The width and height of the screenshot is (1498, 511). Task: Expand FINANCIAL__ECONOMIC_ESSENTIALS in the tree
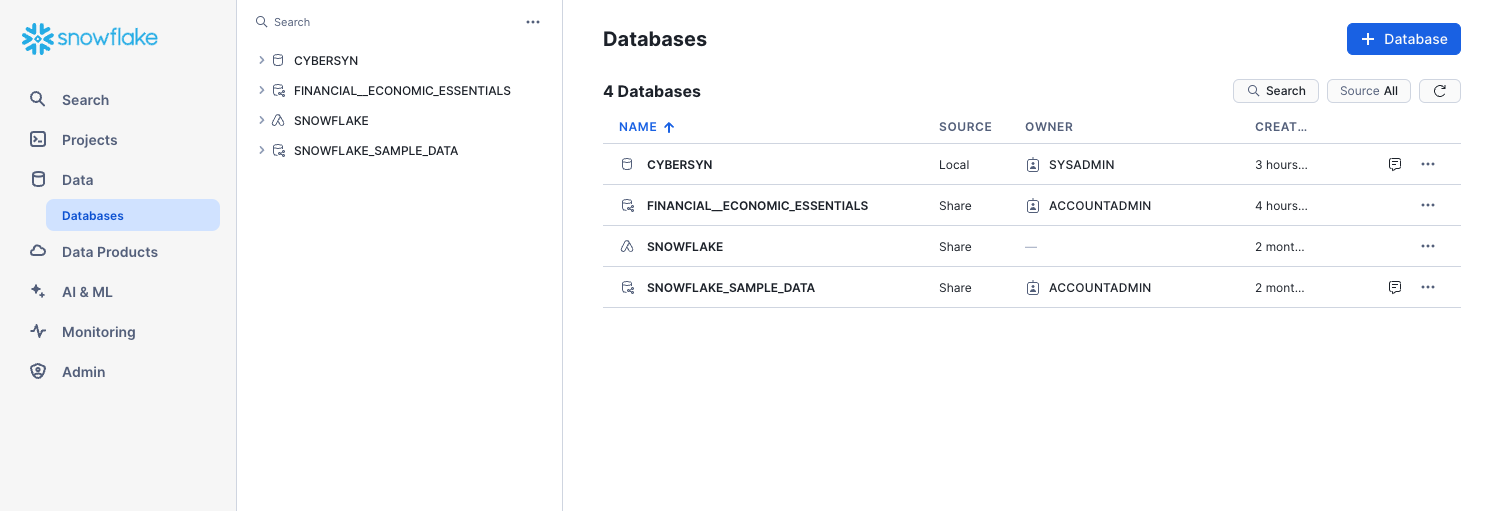click(261, 90)
